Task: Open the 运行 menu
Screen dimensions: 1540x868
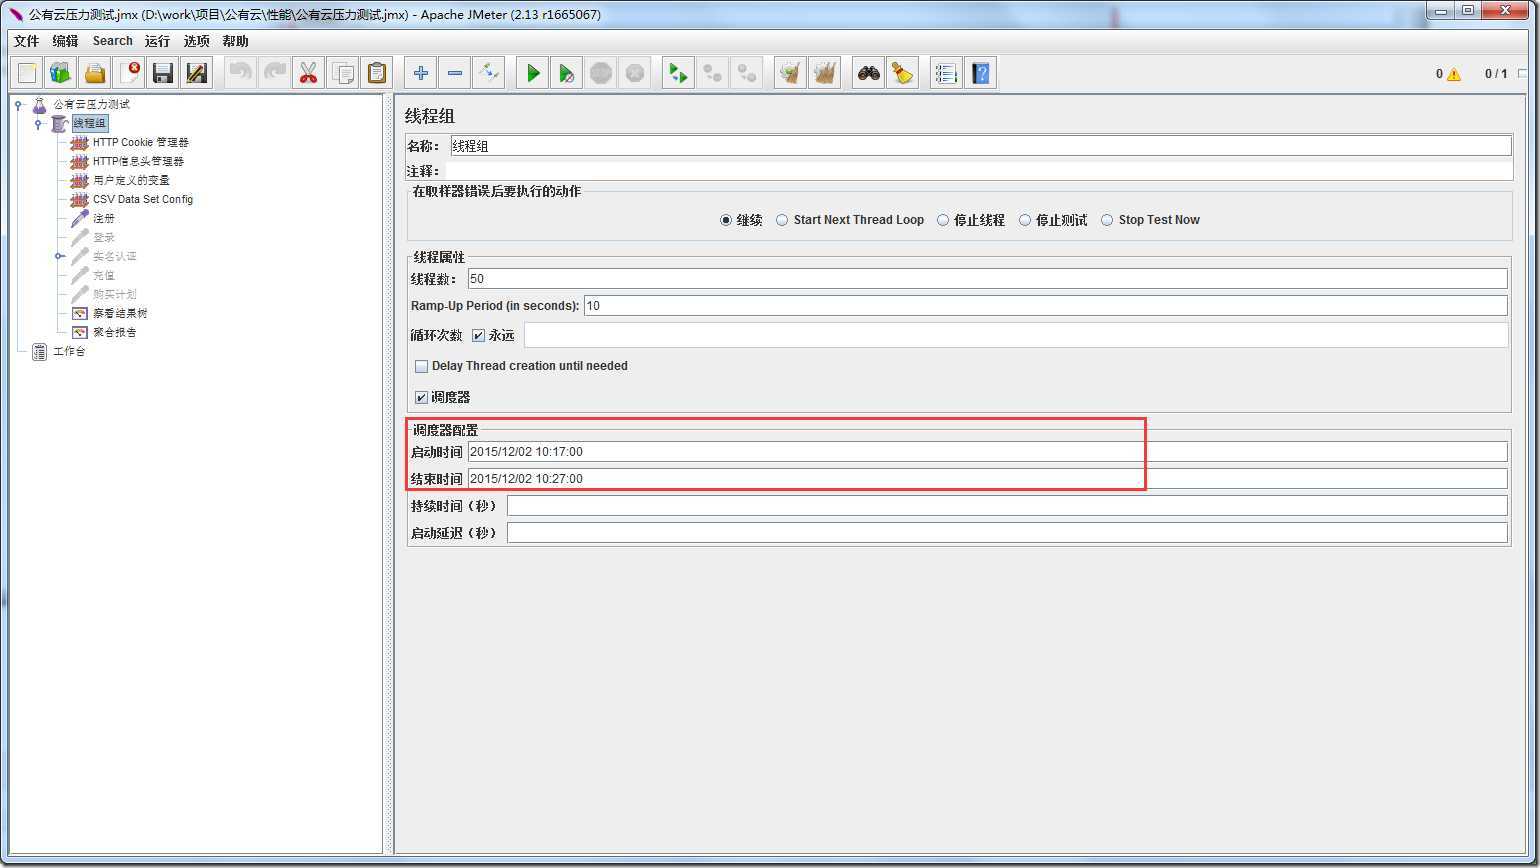Action: coord(157,41)
